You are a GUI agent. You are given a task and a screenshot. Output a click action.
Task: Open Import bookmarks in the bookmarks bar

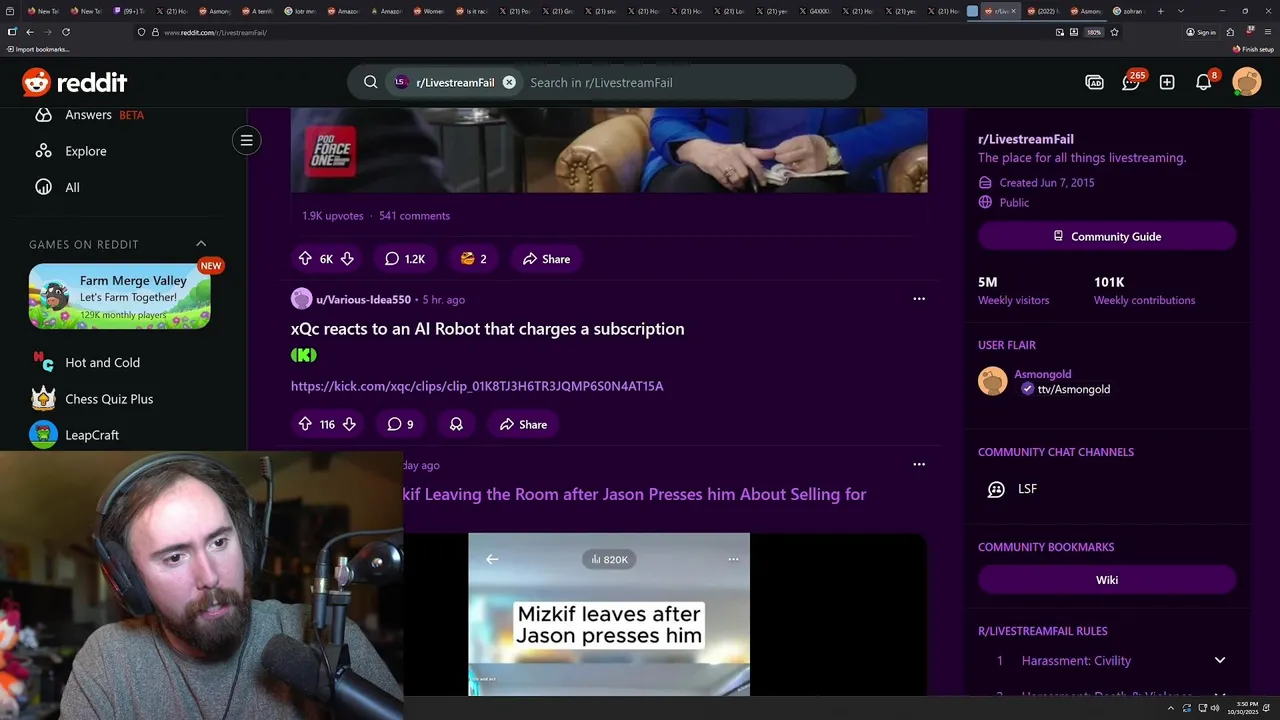(38, 49)
